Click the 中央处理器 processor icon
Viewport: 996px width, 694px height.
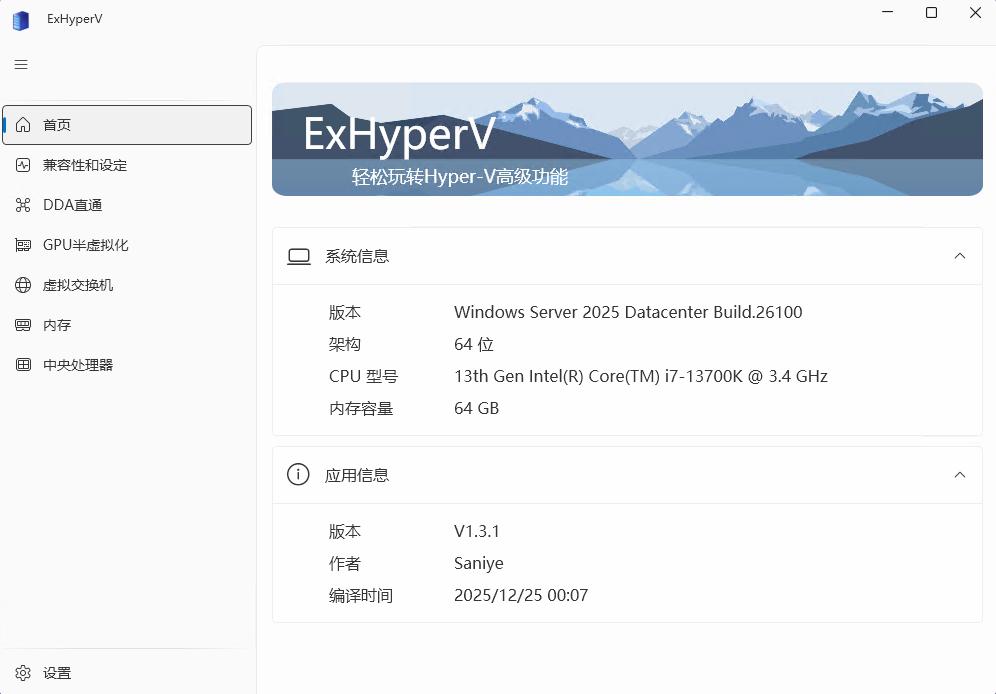[x=23, y=365]
